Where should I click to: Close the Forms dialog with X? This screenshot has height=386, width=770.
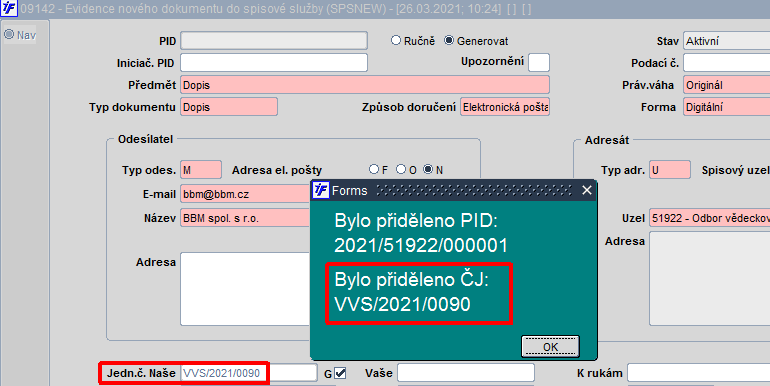pos(586,190)
